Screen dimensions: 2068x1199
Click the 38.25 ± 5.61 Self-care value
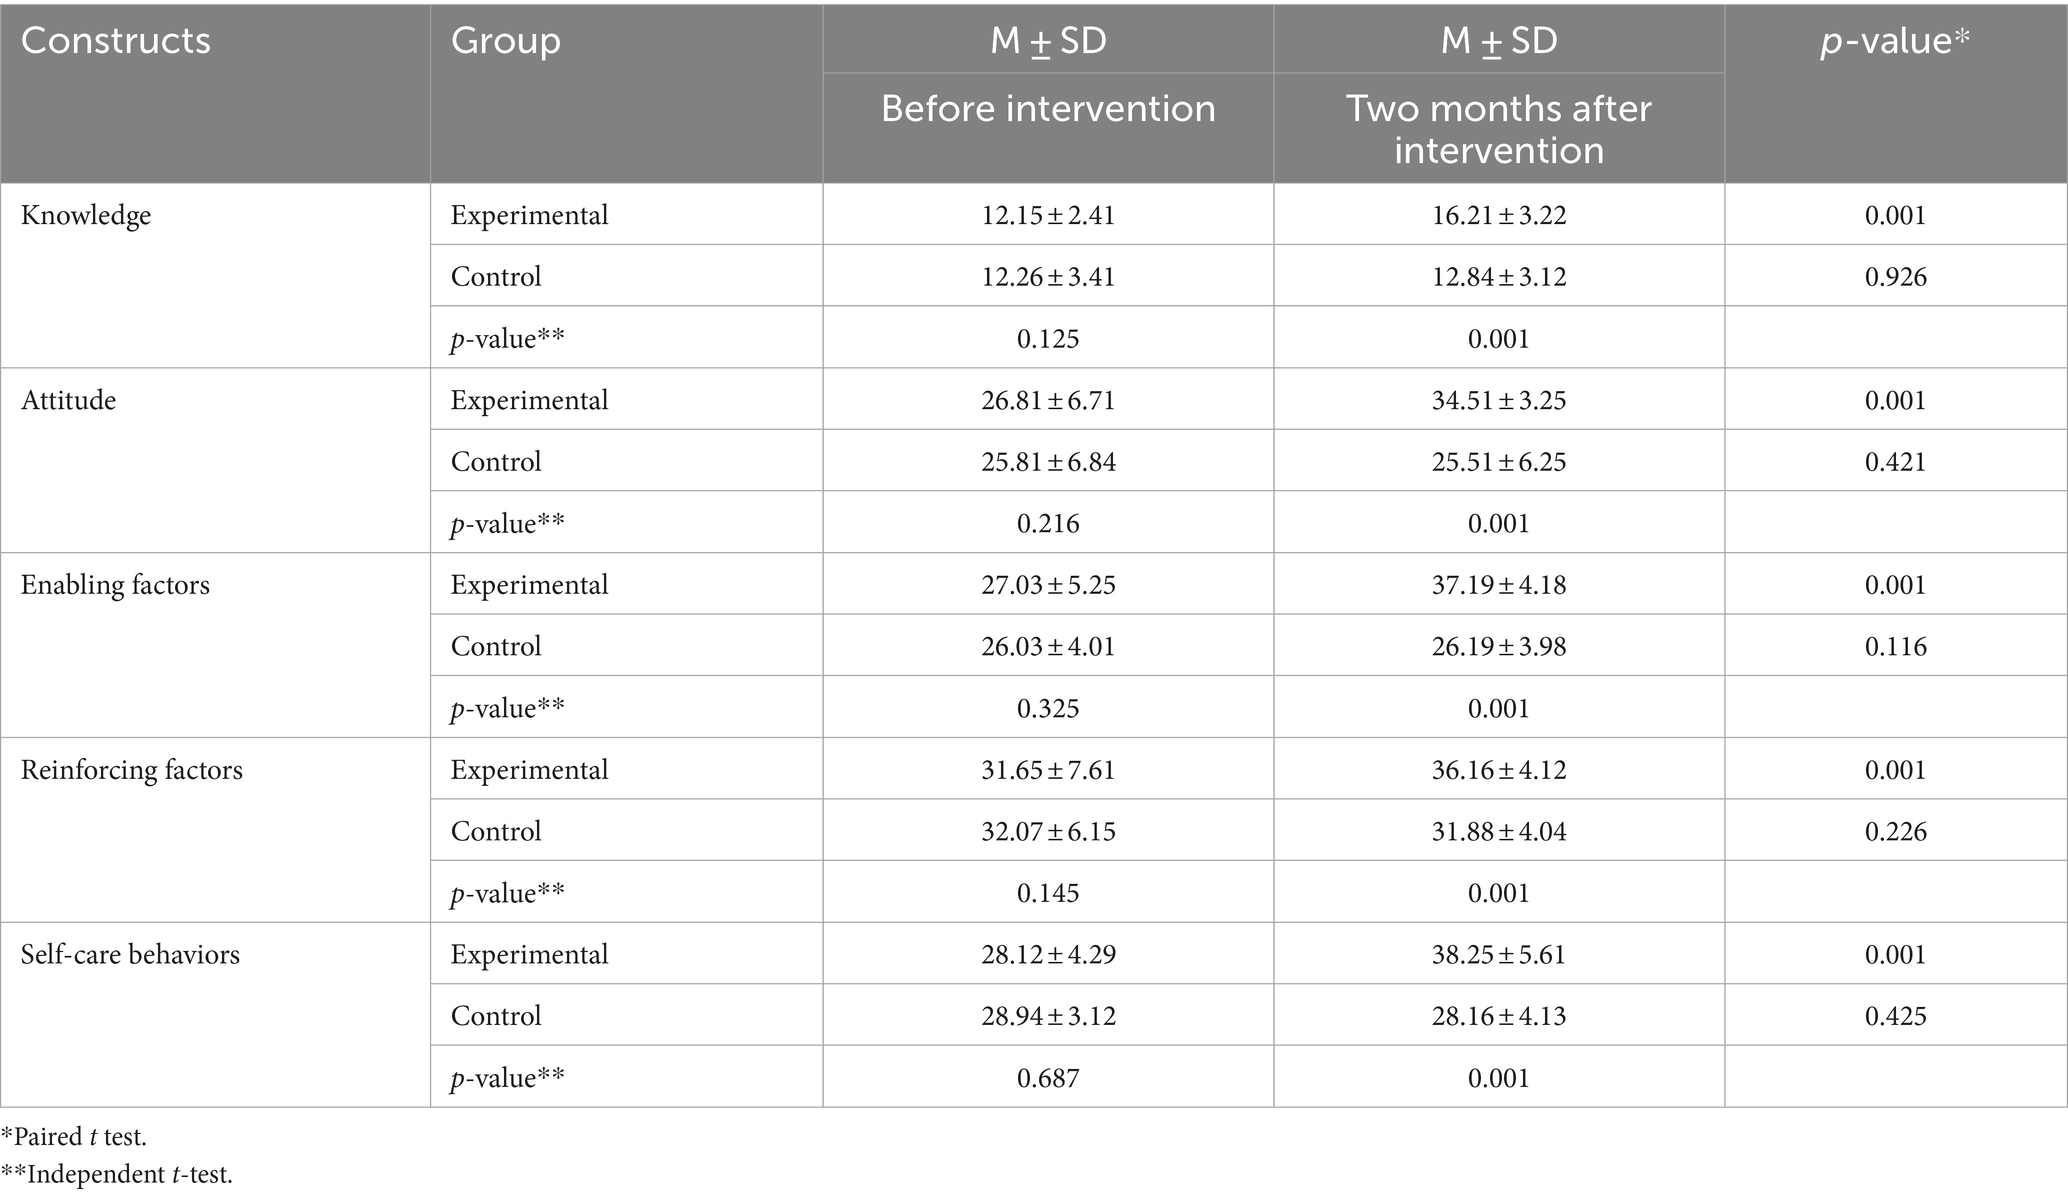(x=1499, y=954)
